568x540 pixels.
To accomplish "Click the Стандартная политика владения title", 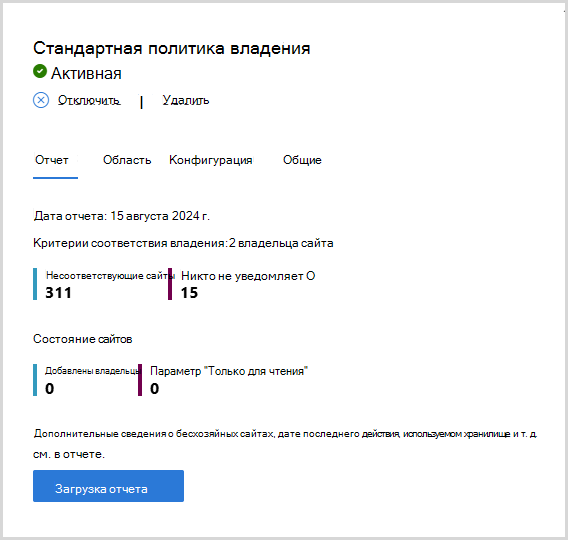I will tap(172, 49).
